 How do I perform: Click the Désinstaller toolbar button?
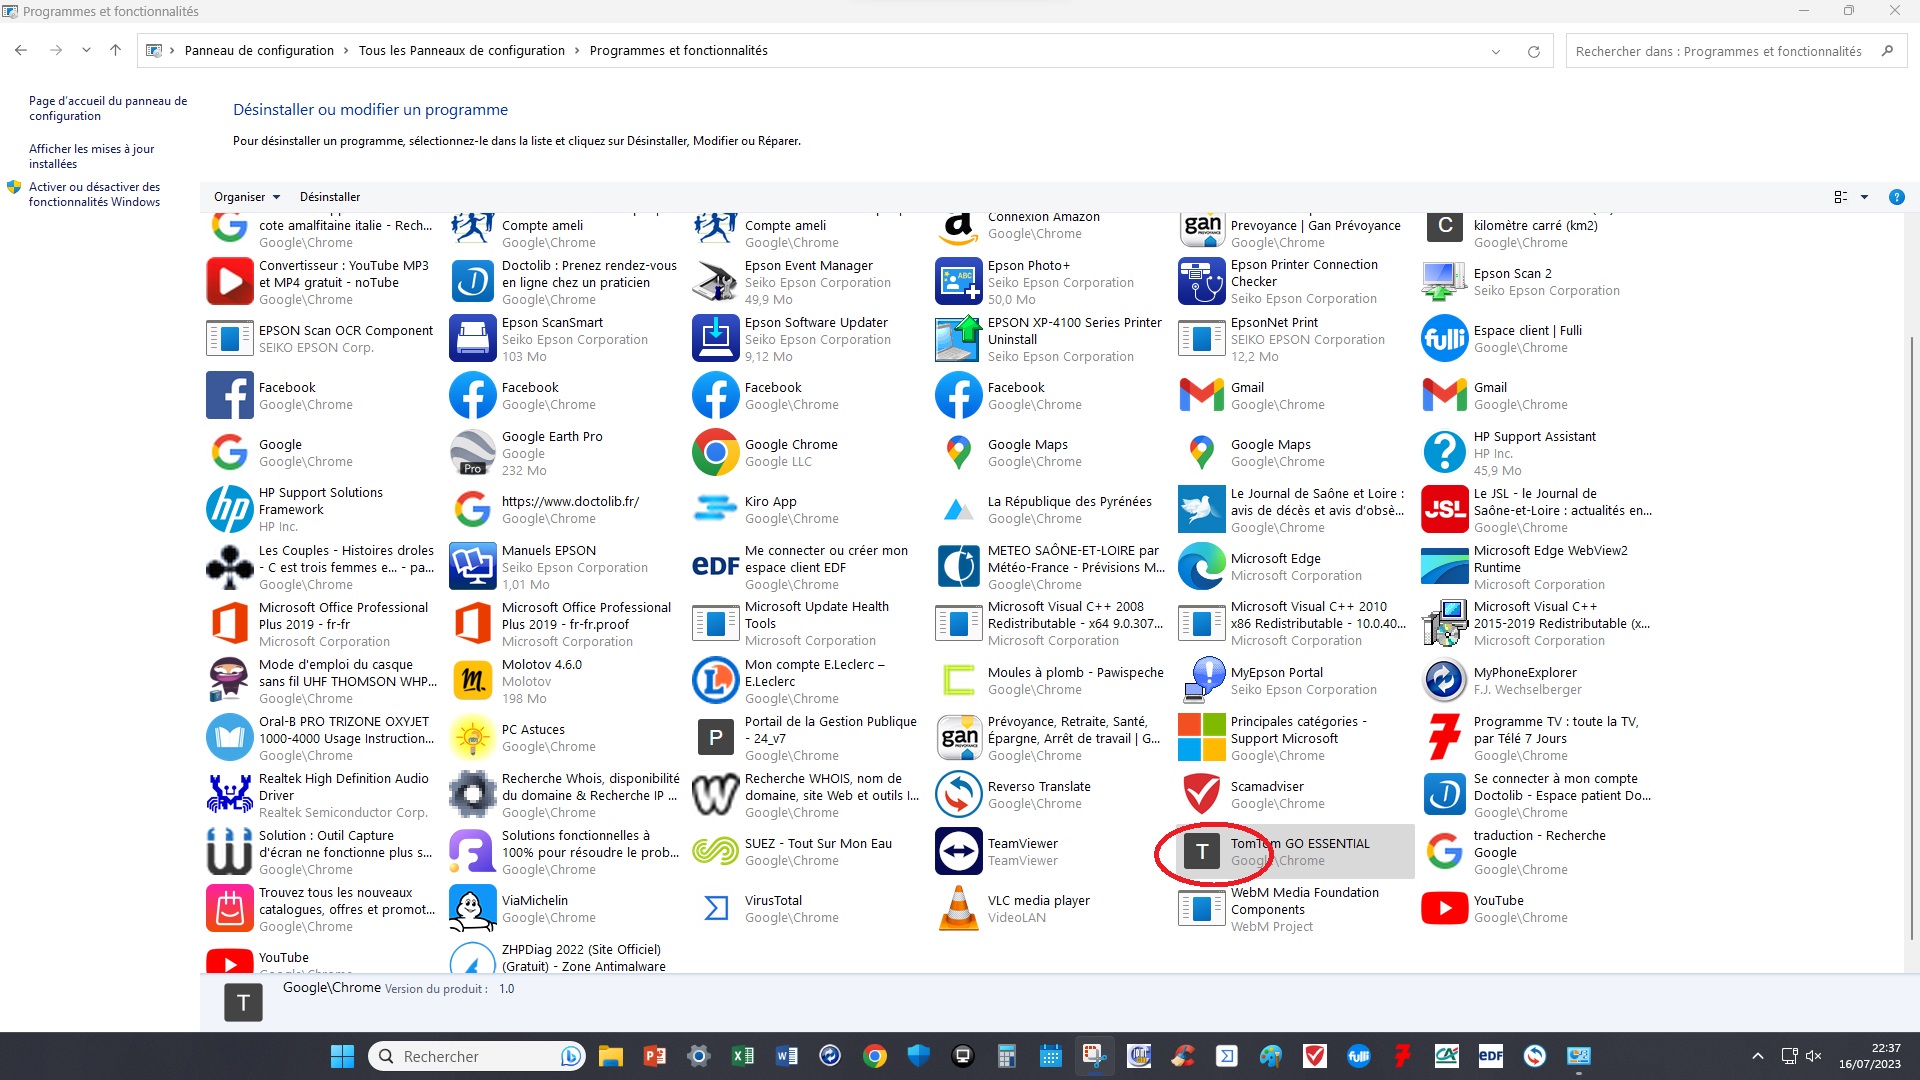pos(330,197)
